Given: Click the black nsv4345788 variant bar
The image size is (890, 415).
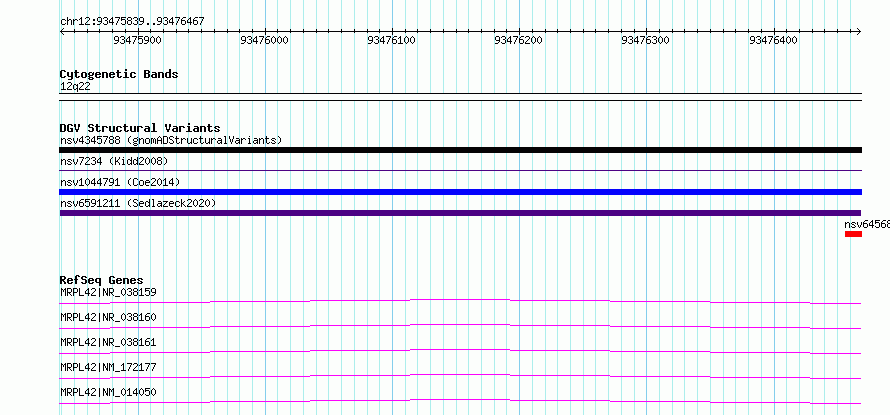Looking at the screenshot, I should [x=460, y=150].
